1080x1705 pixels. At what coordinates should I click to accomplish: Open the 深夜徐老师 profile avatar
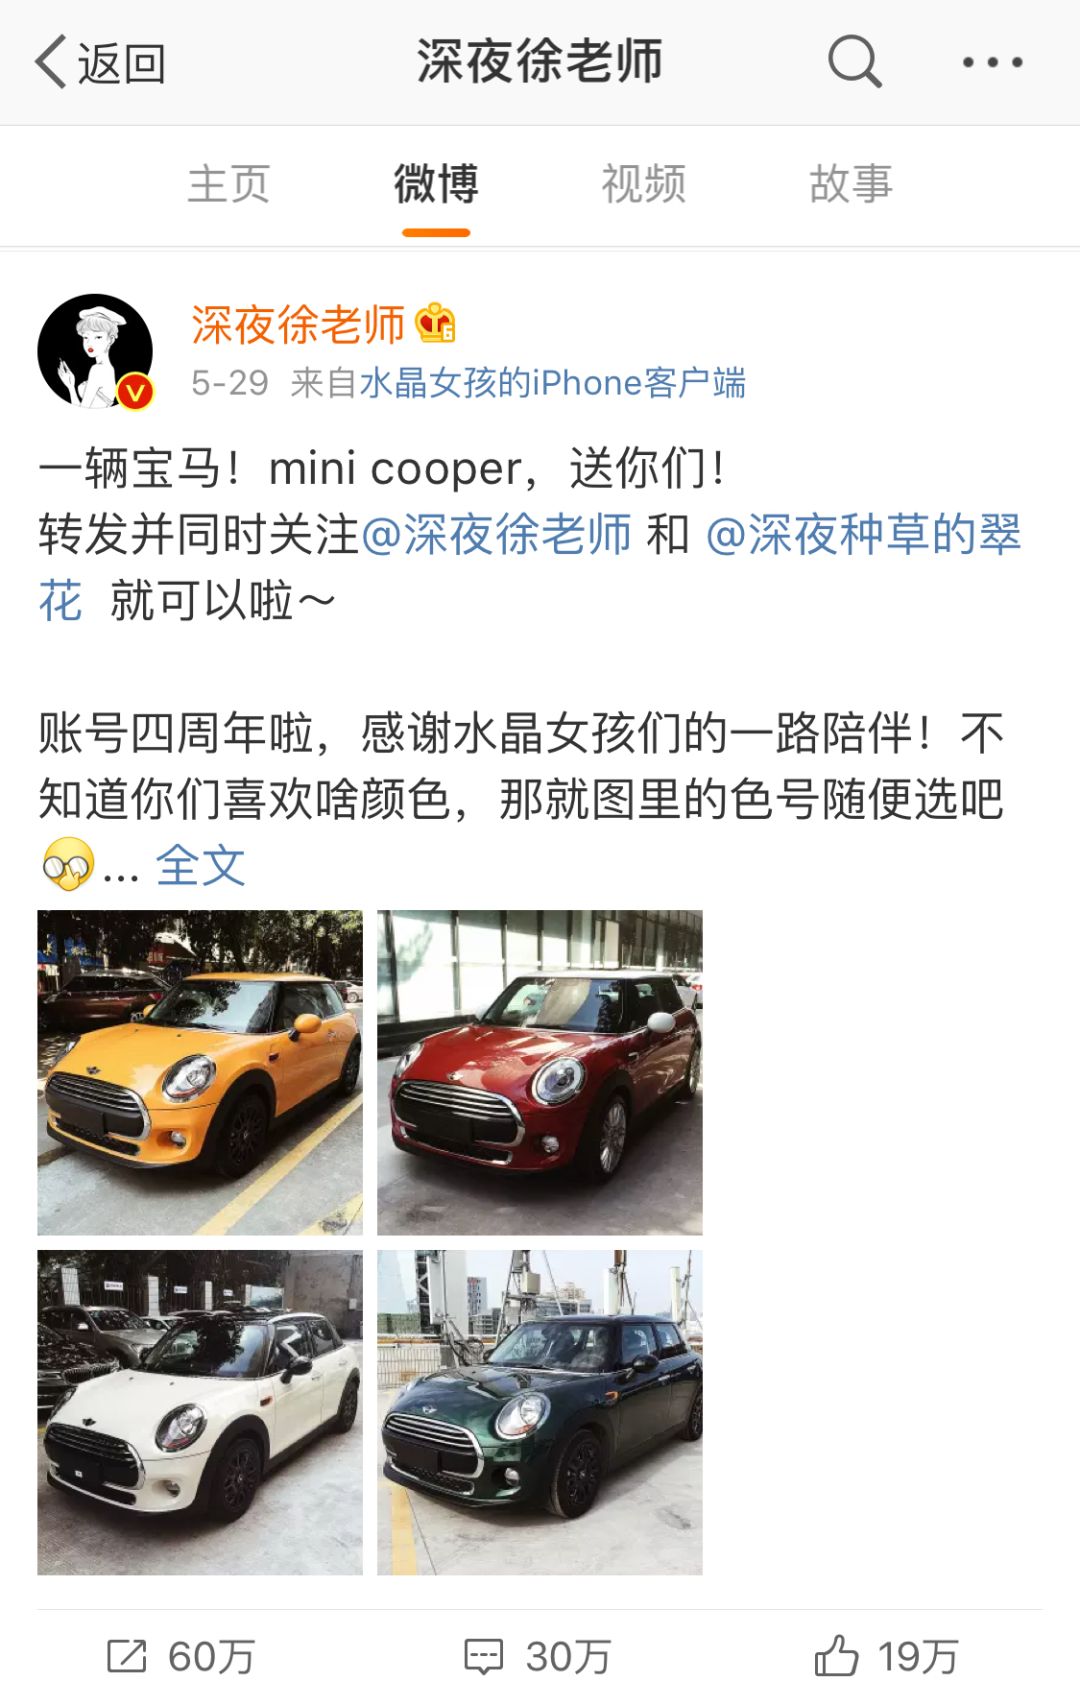(96, 351)
